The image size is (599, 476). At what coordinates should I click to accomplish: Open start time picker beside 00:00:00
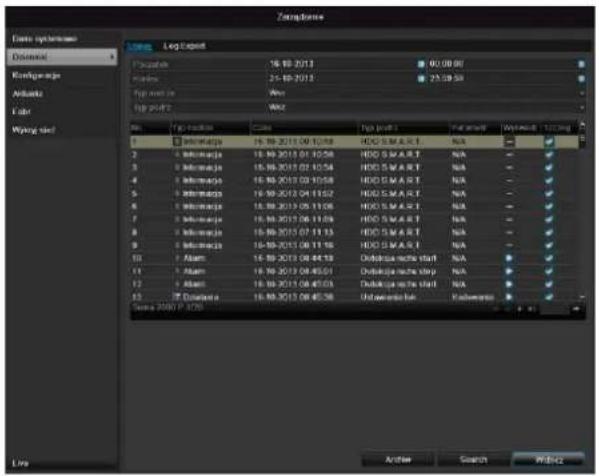pyautogui.click(x=581, y=64)
